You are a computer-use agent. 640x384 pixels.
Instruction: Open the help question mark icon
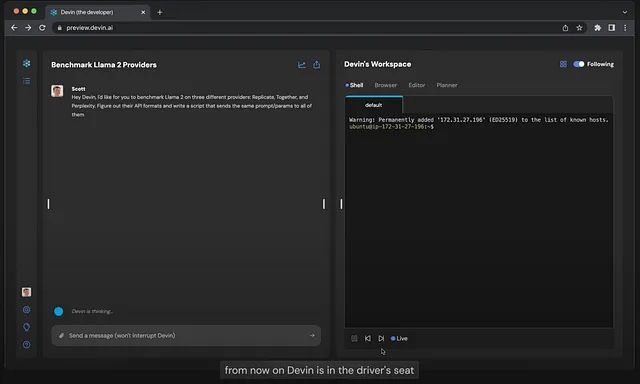pos(27,345)
